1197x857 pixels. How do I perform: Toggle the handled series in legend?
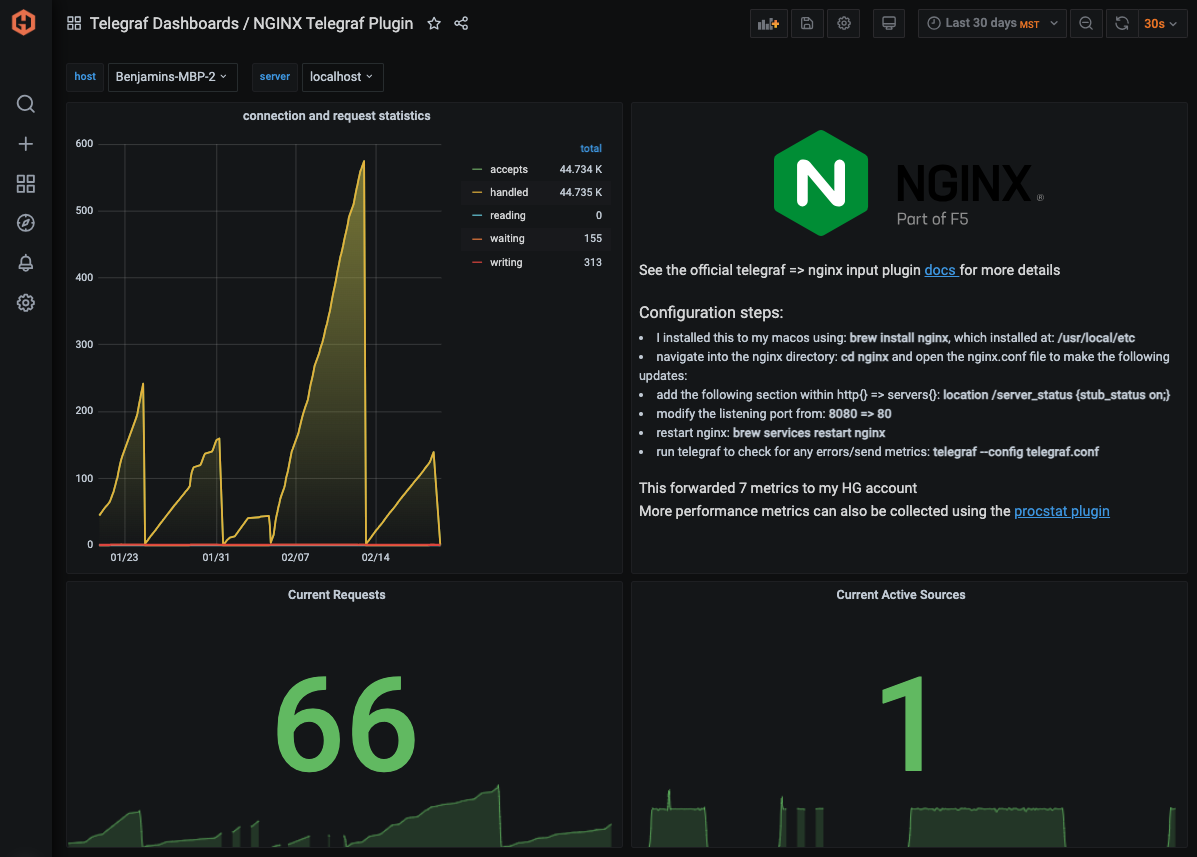tap(509, 192)
